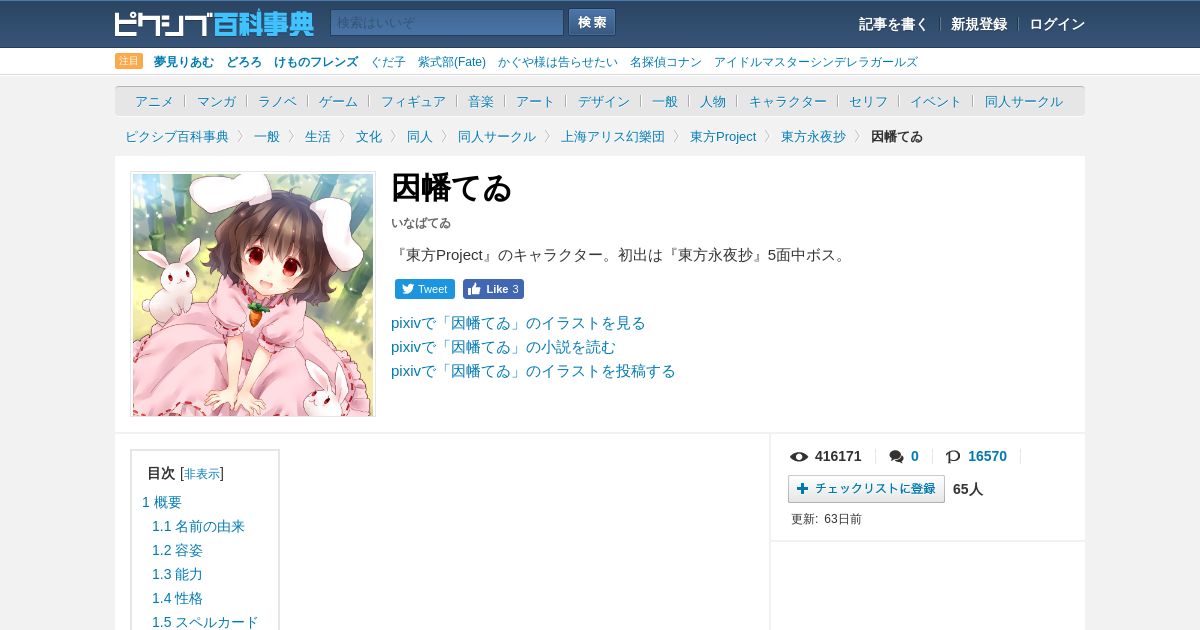Select the セリフ category menu item
The width and height of the screenshot is (1200, 630).
tap(868, 101)
